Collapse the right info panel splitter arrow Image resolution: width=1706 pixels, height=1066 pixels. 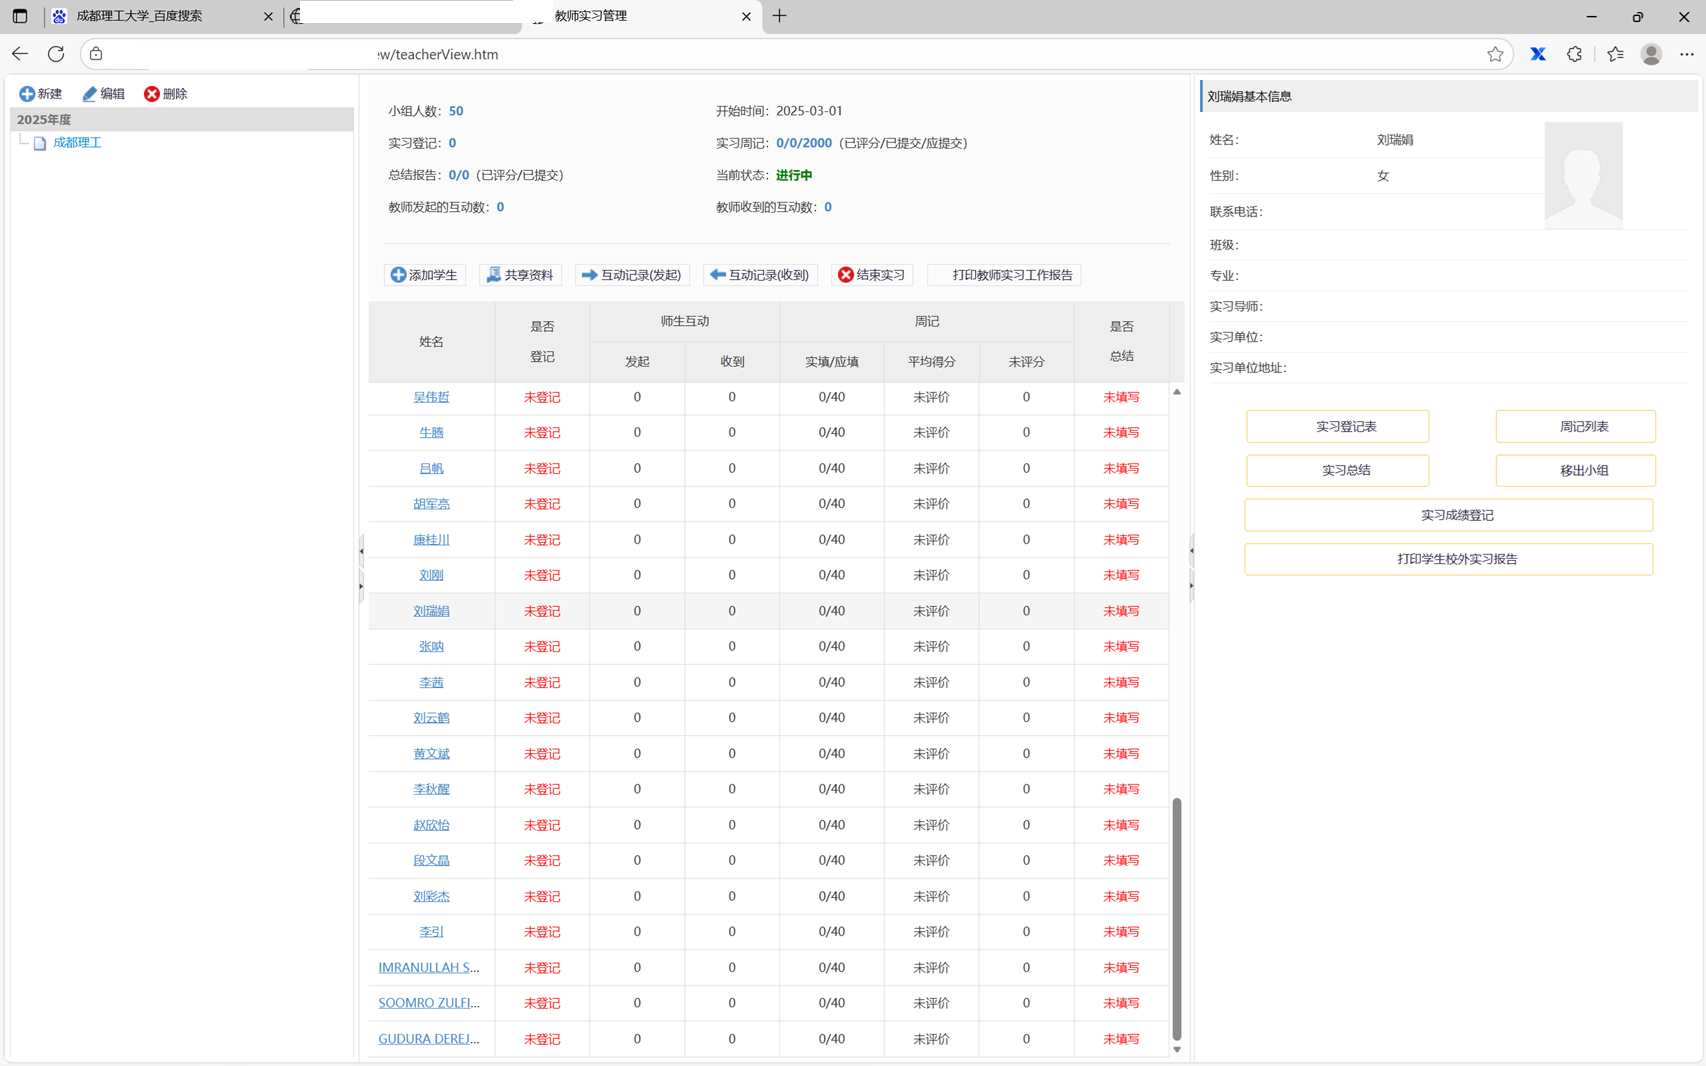pyautogui.click(x=1191, y=585)
